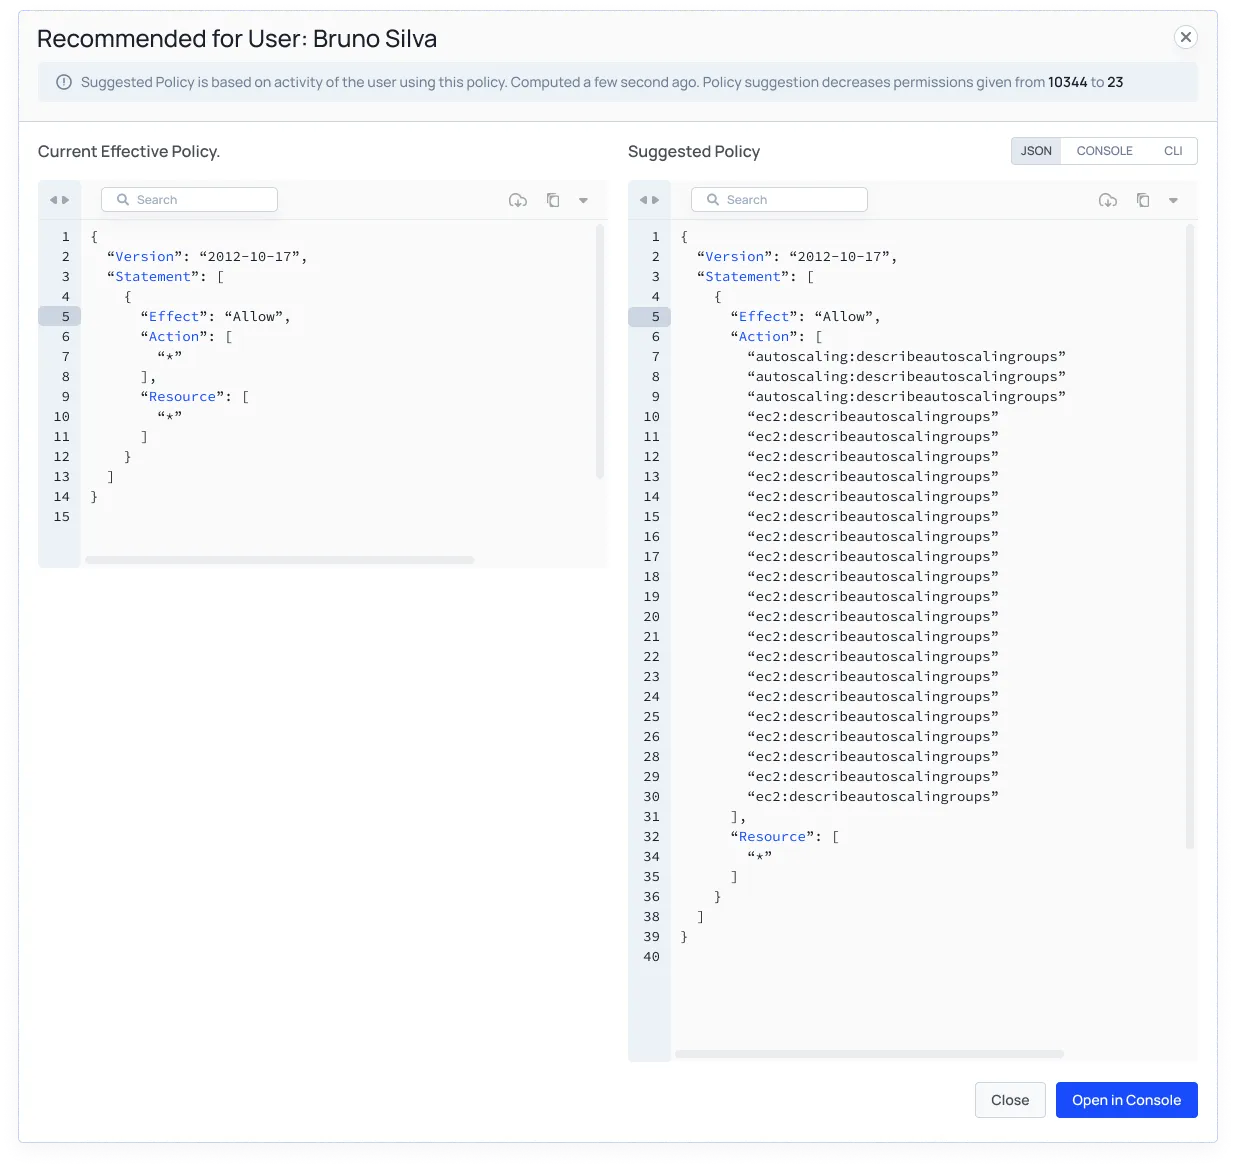This screenshot has width=1236, height=1169.
Task: Click horizontal scrollbar under Suggested Policy code
Action: coord(869,1054)
